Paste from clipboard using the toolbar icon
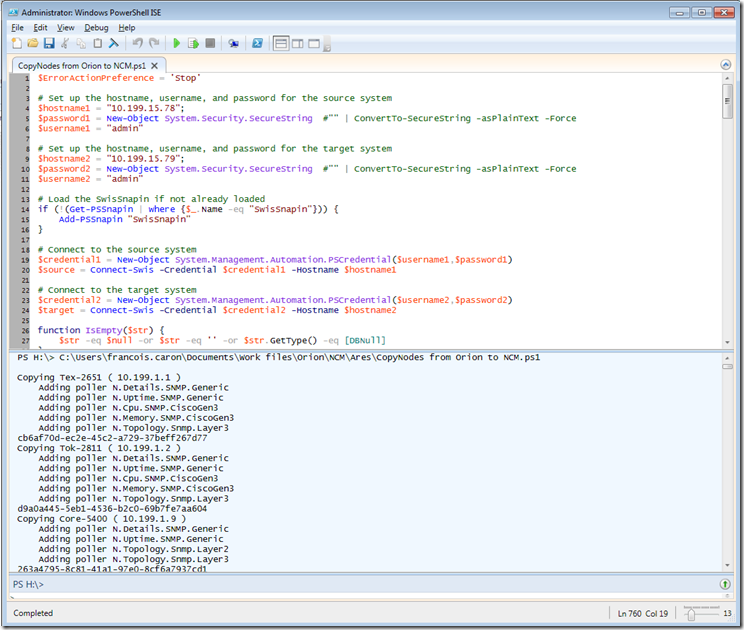Screen dimensions: 744x630 point(98,44)
